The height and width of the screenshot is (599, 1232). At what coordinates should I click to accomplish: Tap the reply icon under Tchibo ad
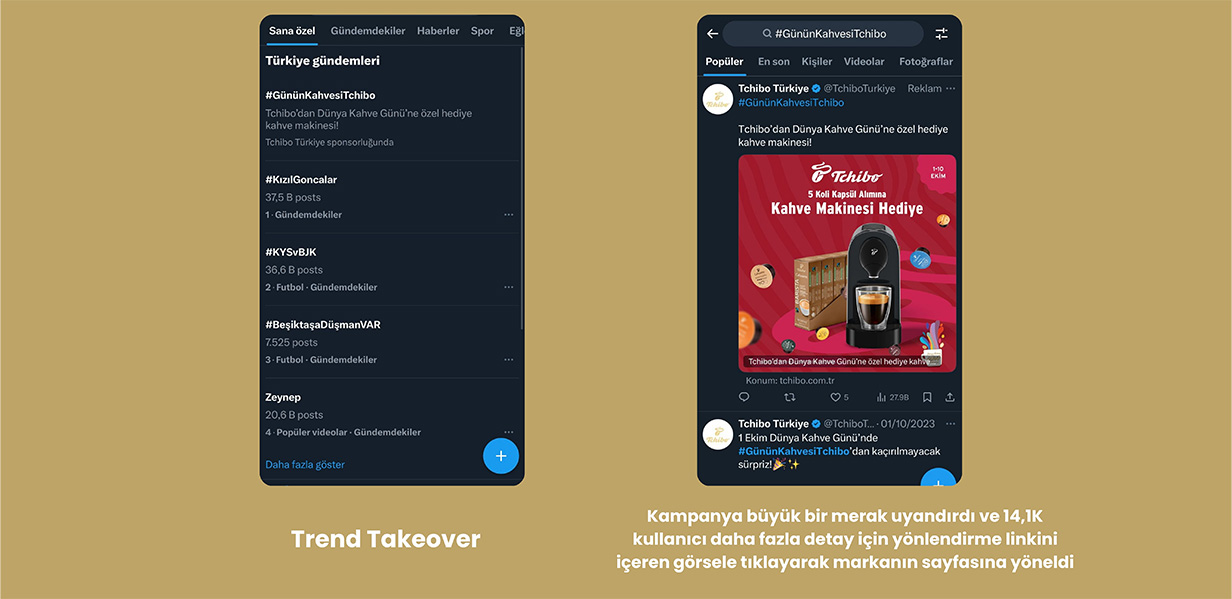click(744, 397)
